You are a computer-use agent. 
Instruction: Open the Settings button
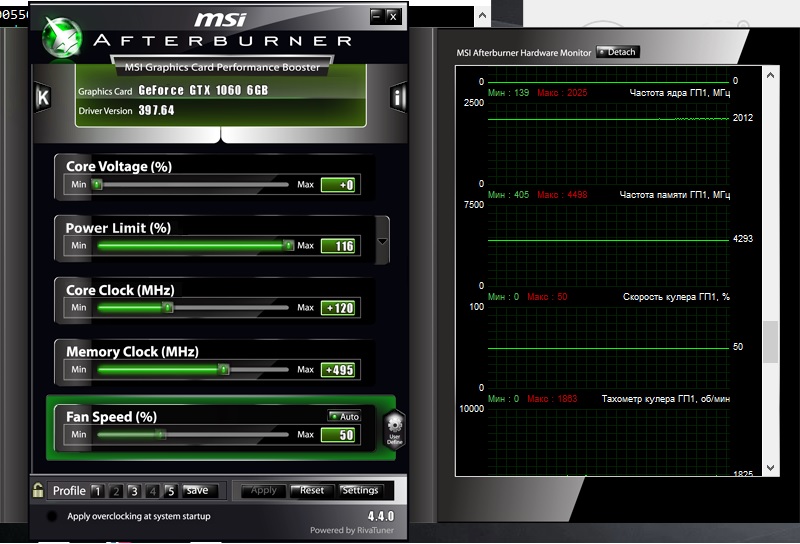click(x=361, y=490)
